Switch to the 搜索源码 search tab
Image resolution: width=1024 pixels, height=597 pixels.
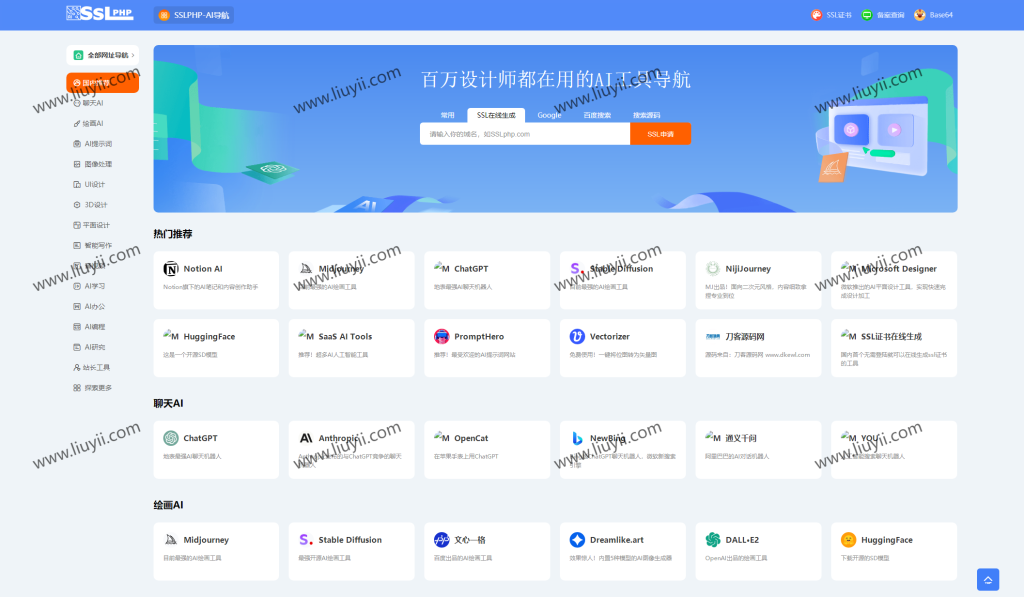click(647, 115)
